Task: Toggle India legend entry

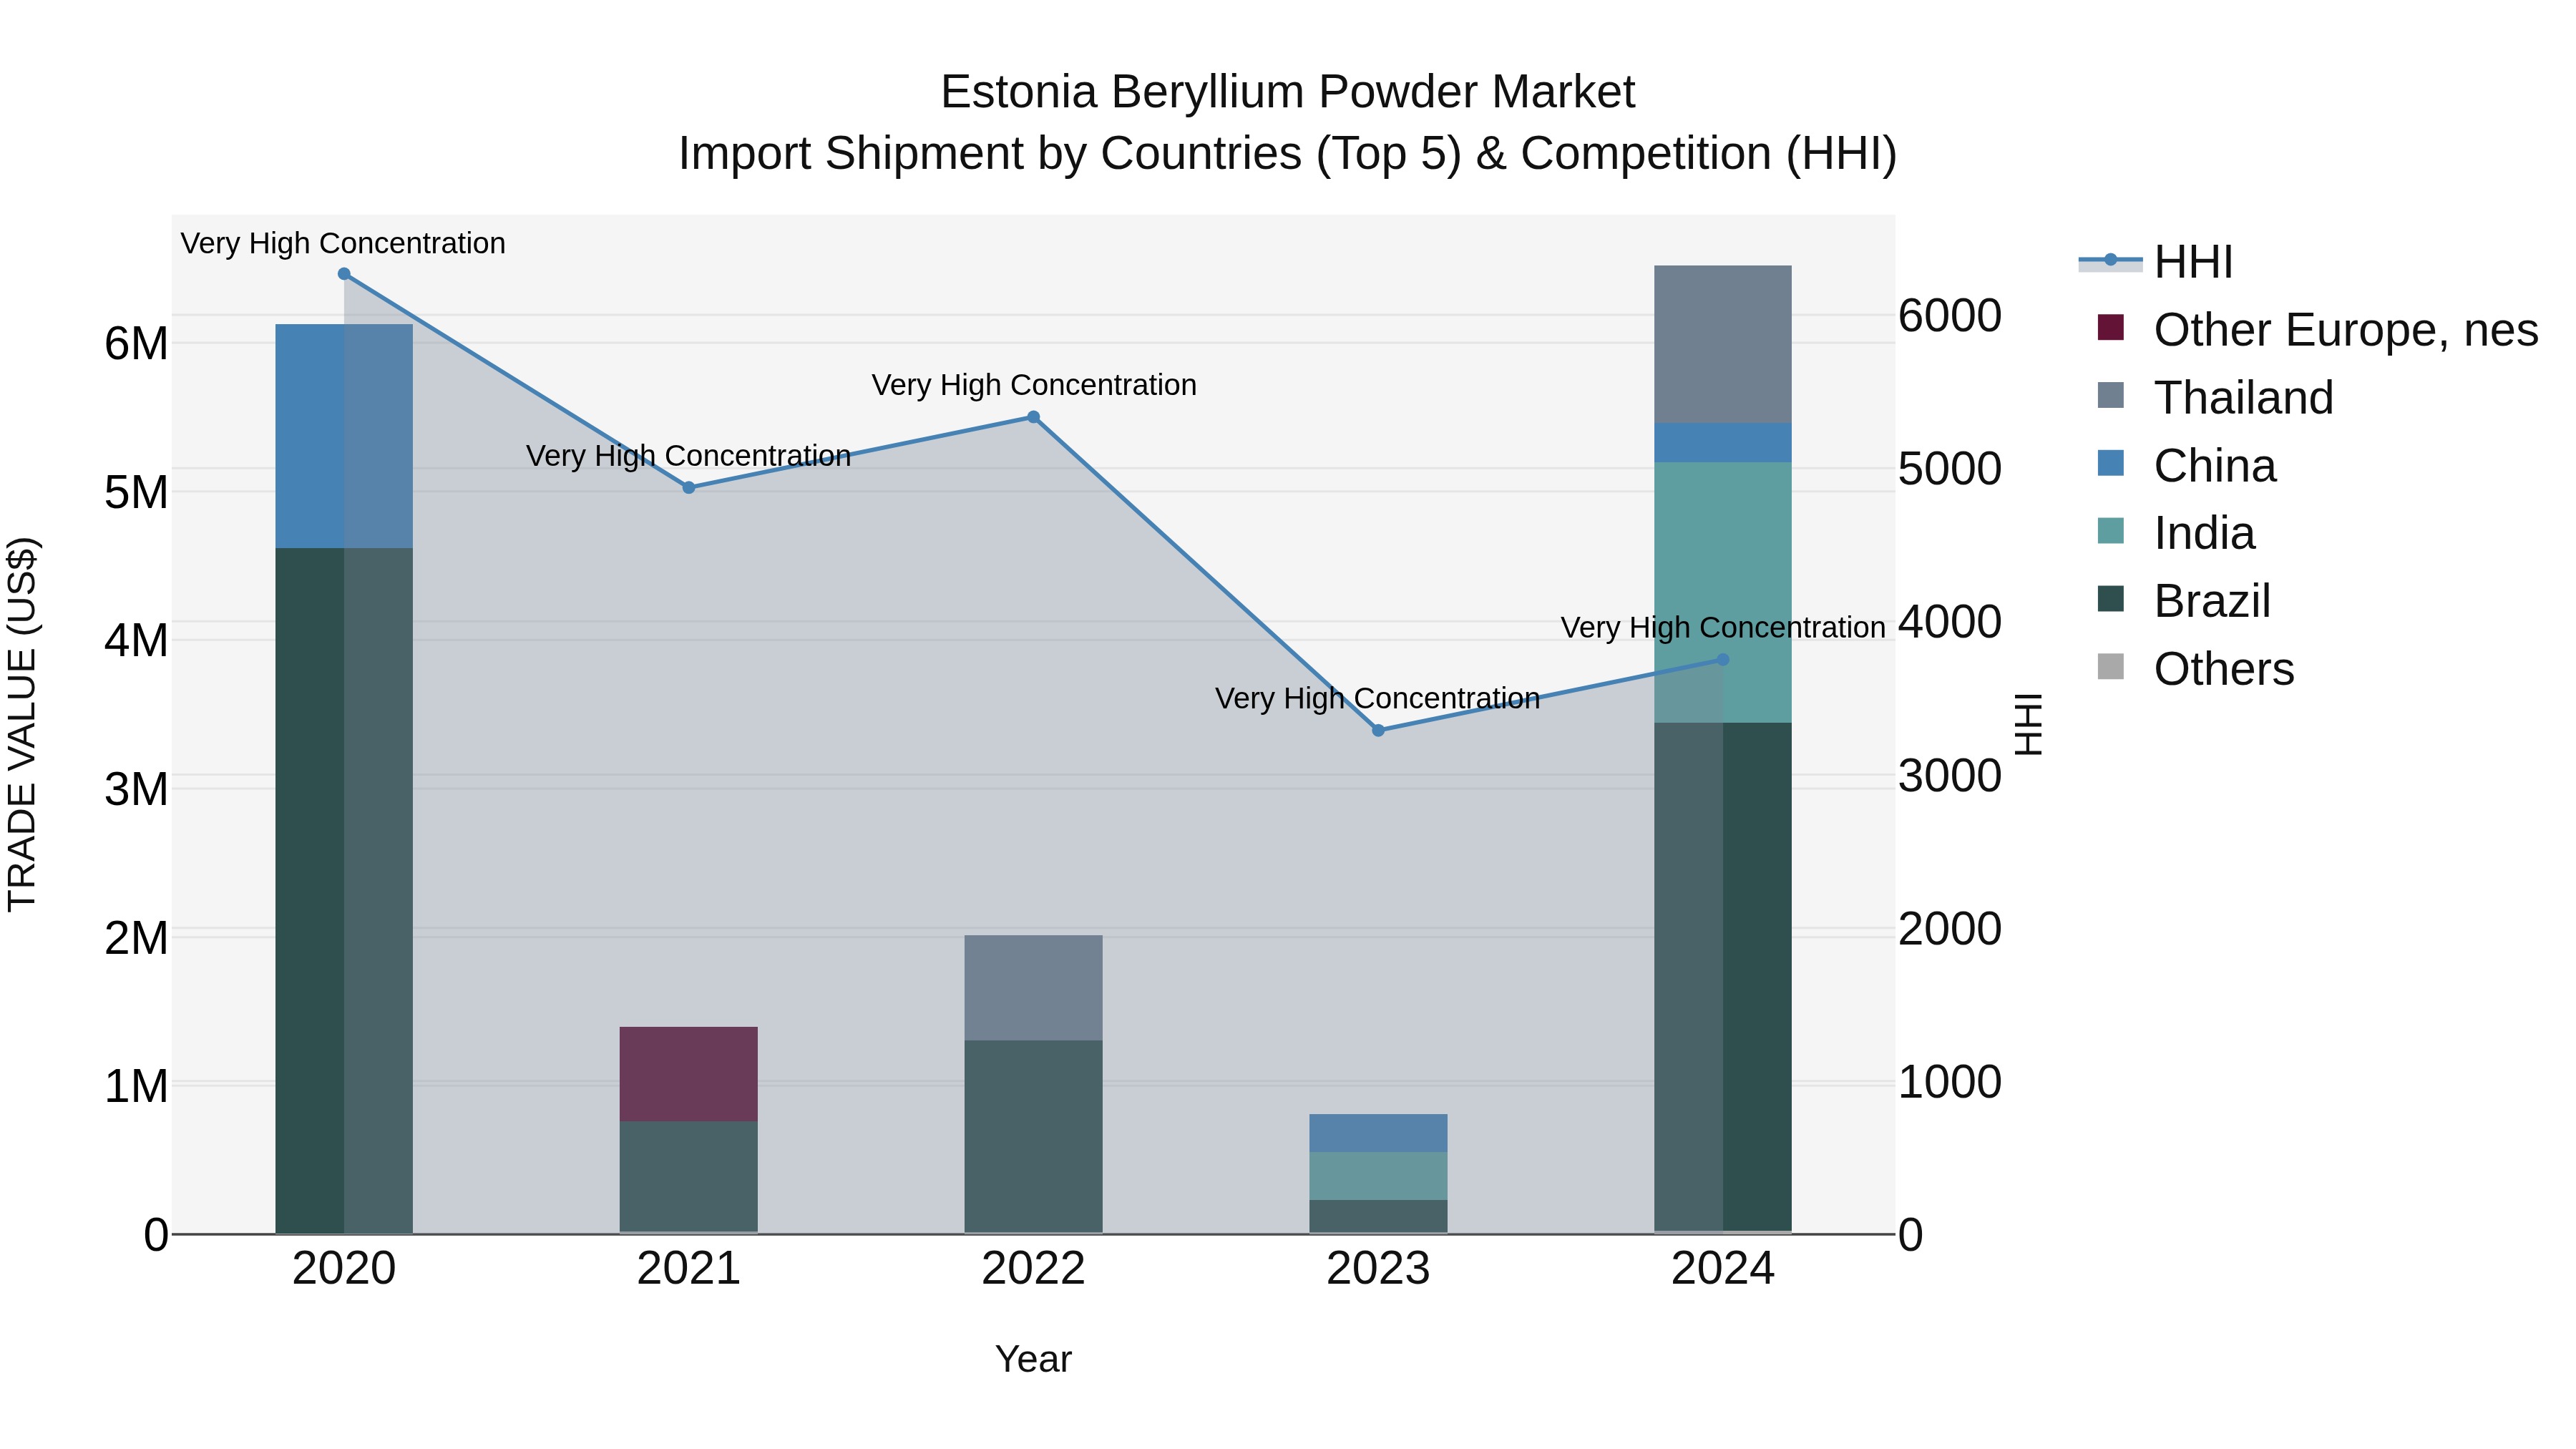Action: point(2176,533)
